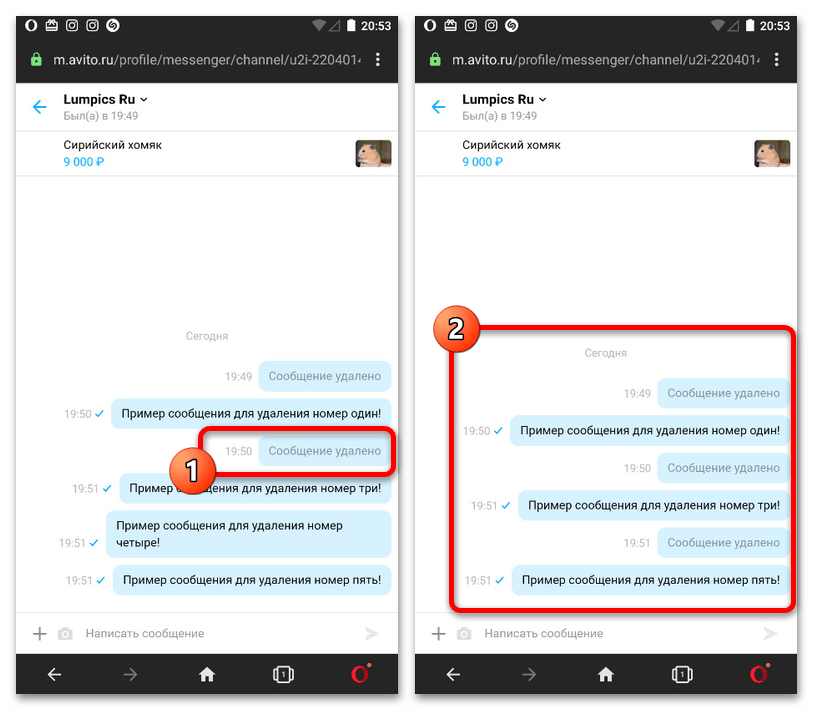
Task: Tap plus attachment icon in right phone
Action: click(439, 633)
